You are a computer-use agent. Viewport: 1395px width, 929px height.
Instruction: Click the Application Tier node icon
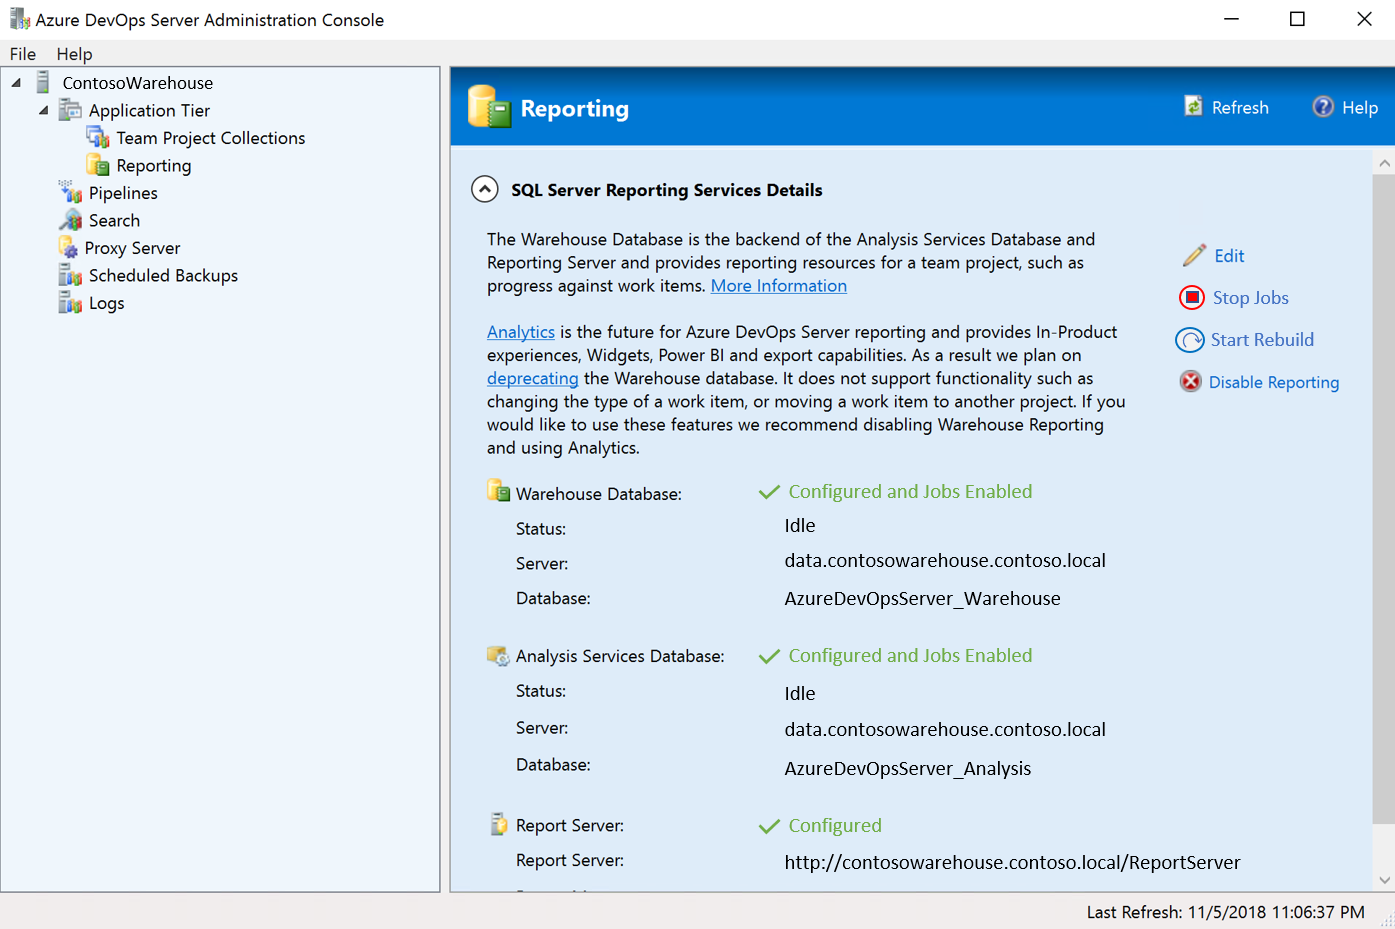tap(70, 110)
